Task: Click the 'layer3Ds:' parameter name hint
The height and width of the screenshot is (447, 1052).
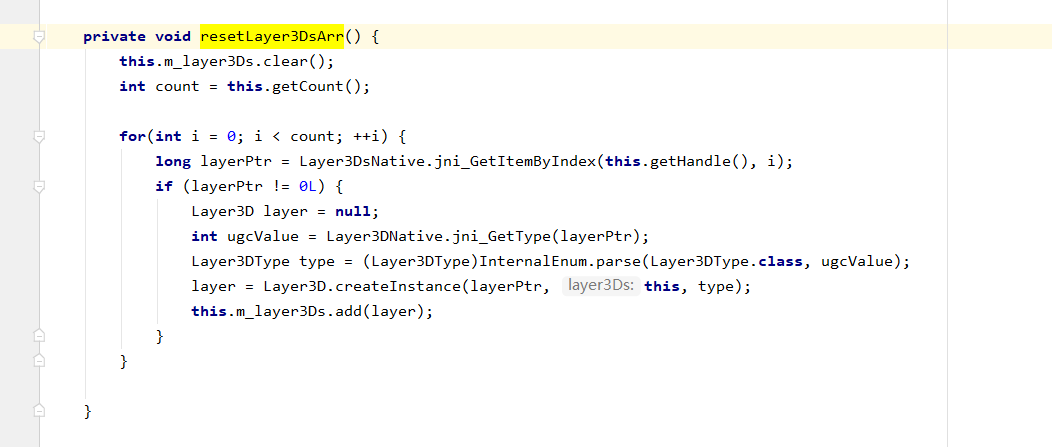Action: coord(602,286)
